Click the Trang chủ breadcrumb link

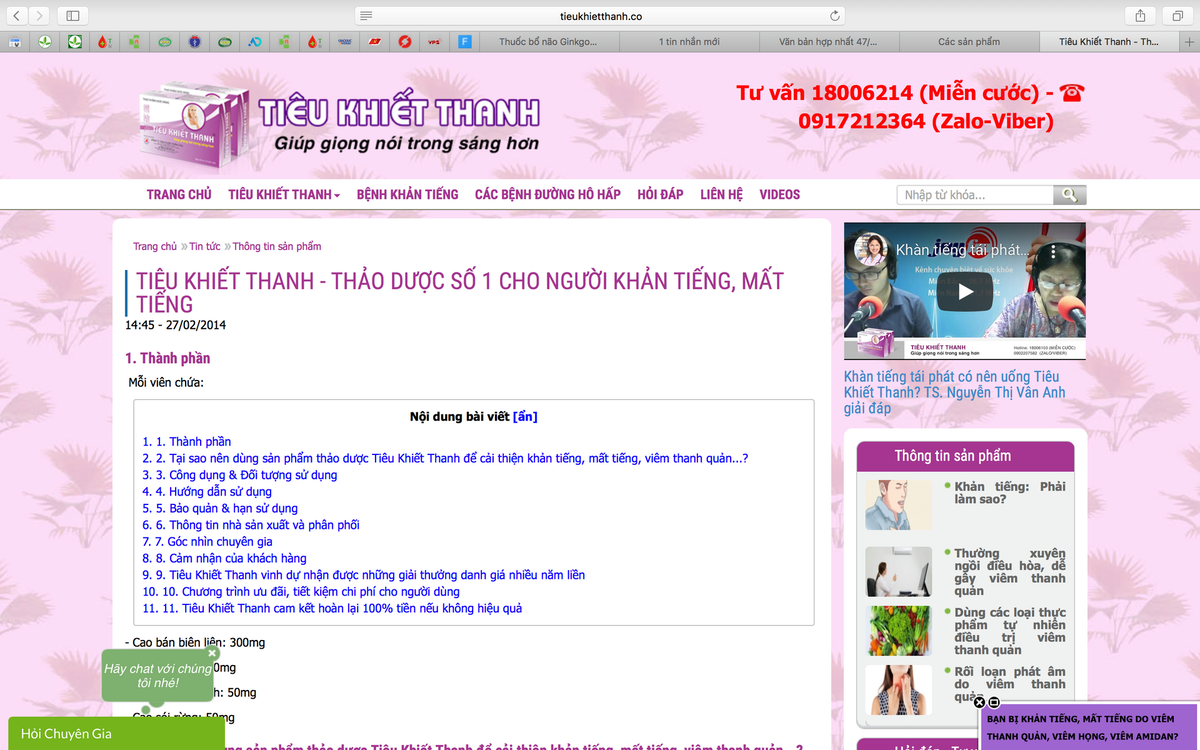(x=155, y=246)
